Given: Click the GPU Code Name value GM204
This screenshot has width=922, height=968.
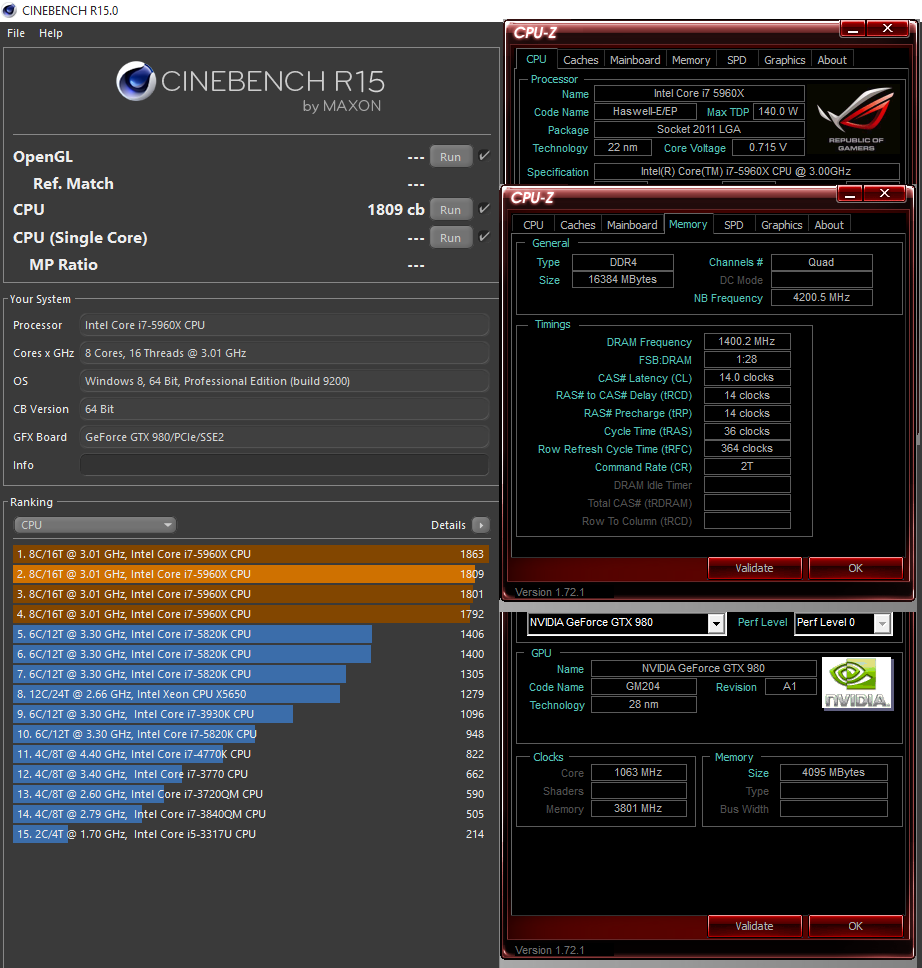Looking at the screenshot, I should point(643,686).
